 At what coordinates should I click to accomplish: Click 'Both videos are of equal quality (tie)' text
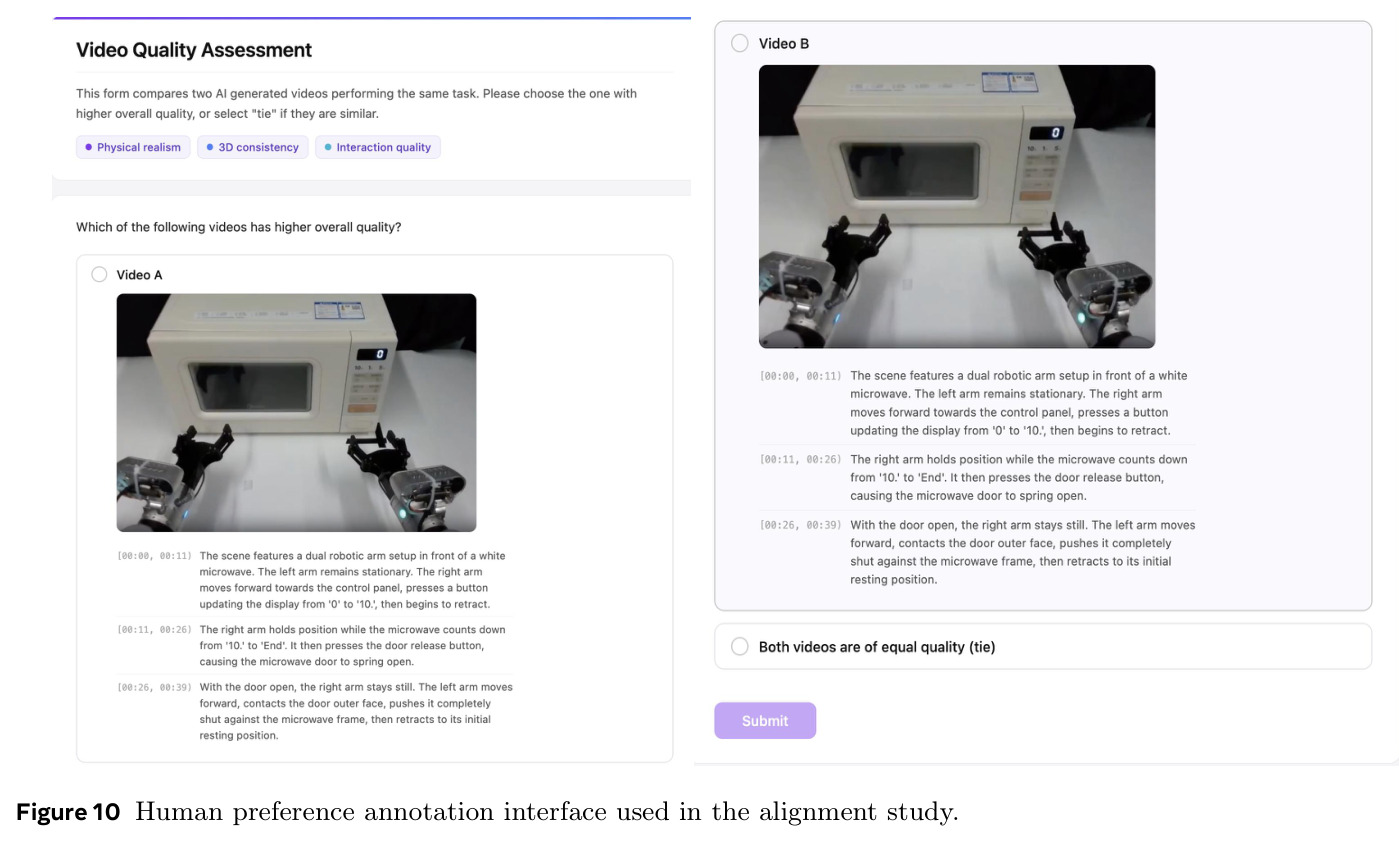click(877, 647)
